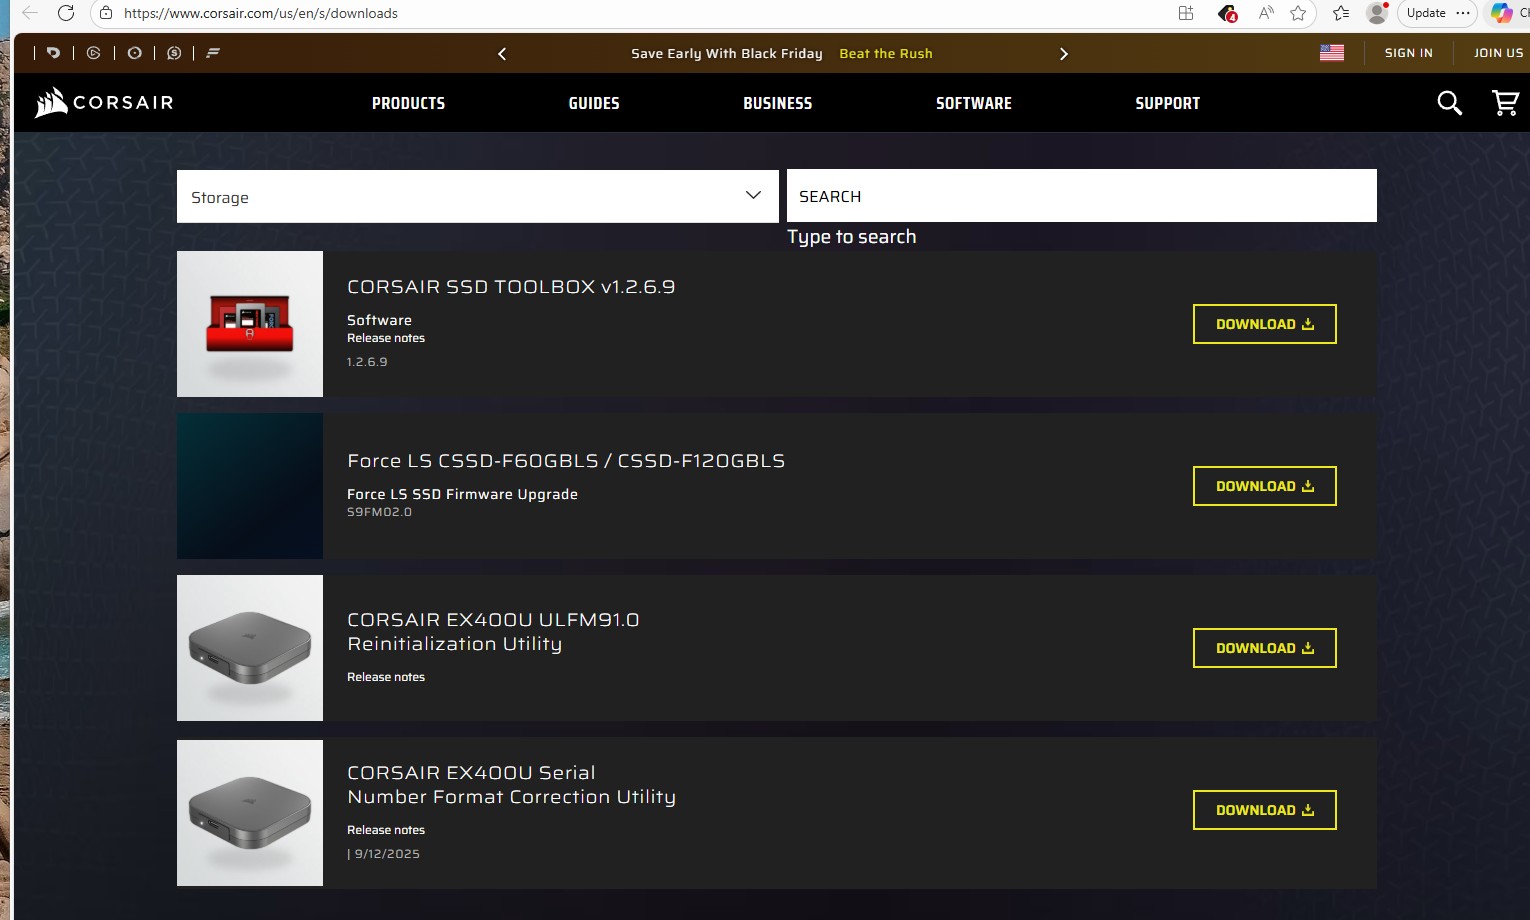
Task: Open the browser profile avatar
Action: (x=1377, y=13)
